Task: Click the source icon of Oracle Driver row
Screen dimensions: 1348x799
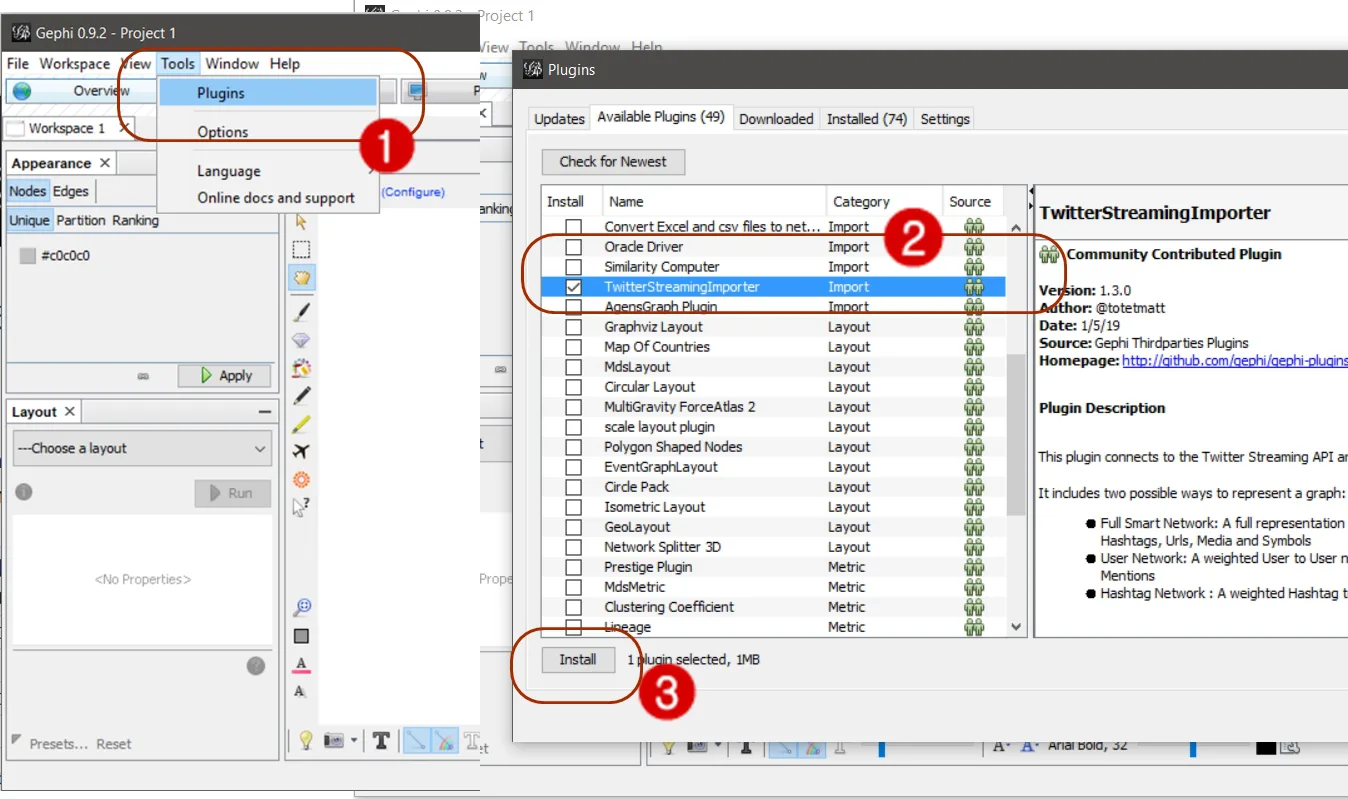Action: (x=973, y=247)
